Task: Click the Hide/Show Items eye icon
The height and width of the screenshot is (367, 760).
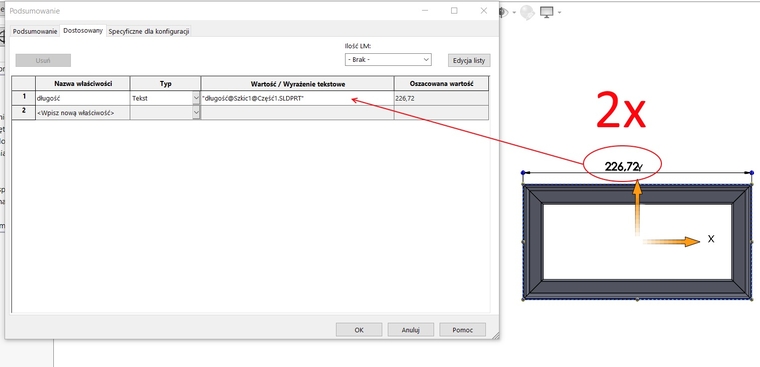Action: pyautogui.click(x=505, y=12)
